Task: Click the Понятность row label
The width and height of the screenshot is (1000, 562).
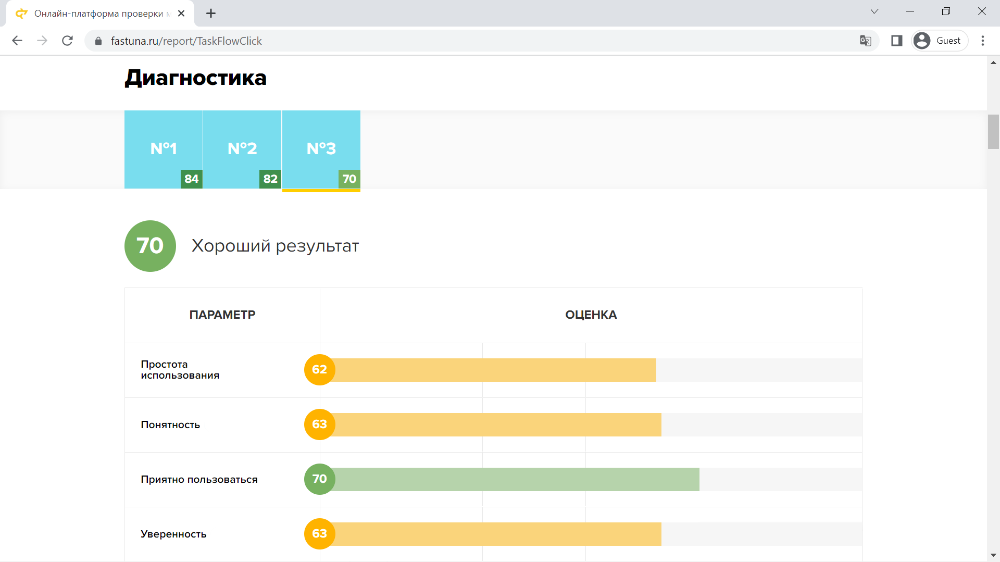Action: [170, 425]
